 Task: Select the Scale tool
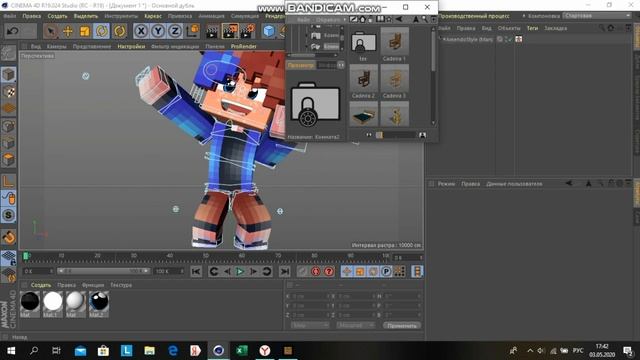(x=84, y=31)
